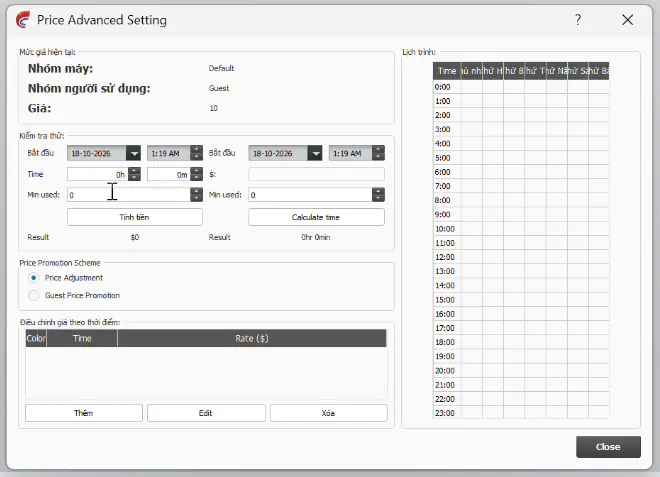
Task: Increase the left Min used value
Action: coord(197,191)
